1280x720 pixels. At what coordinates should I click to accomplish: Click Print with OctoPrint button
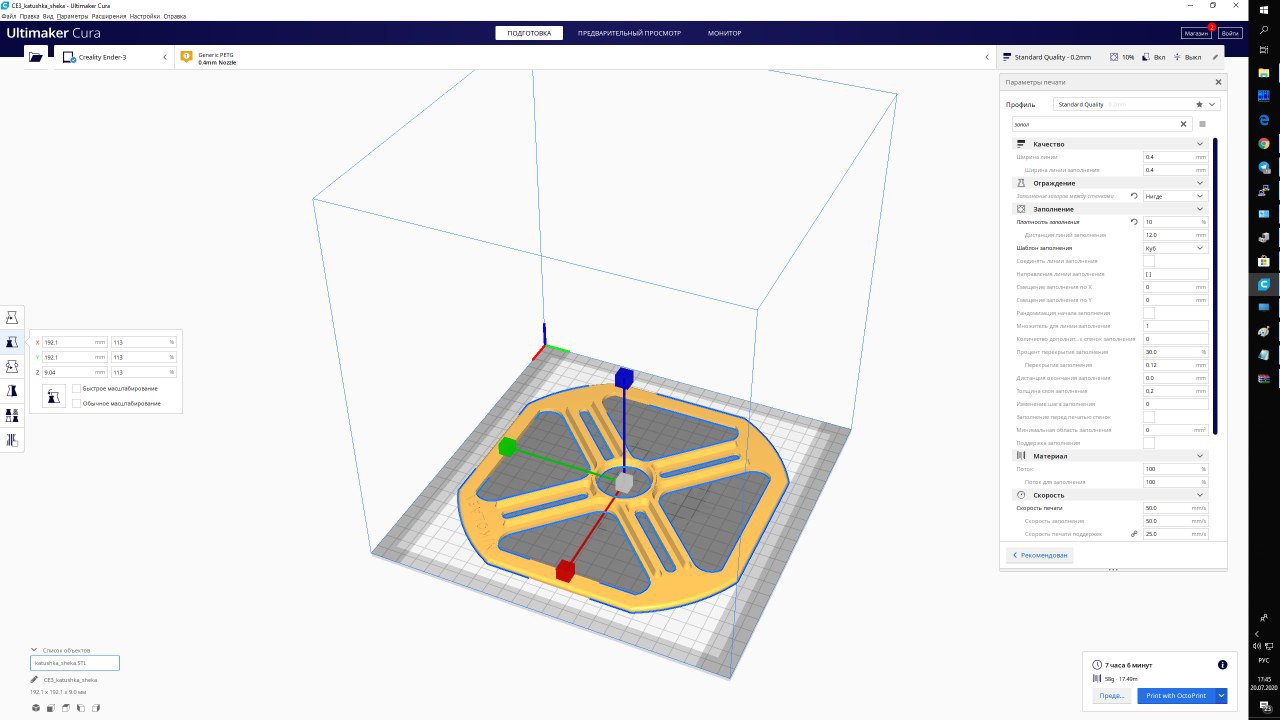click(x=1176, y=695)
